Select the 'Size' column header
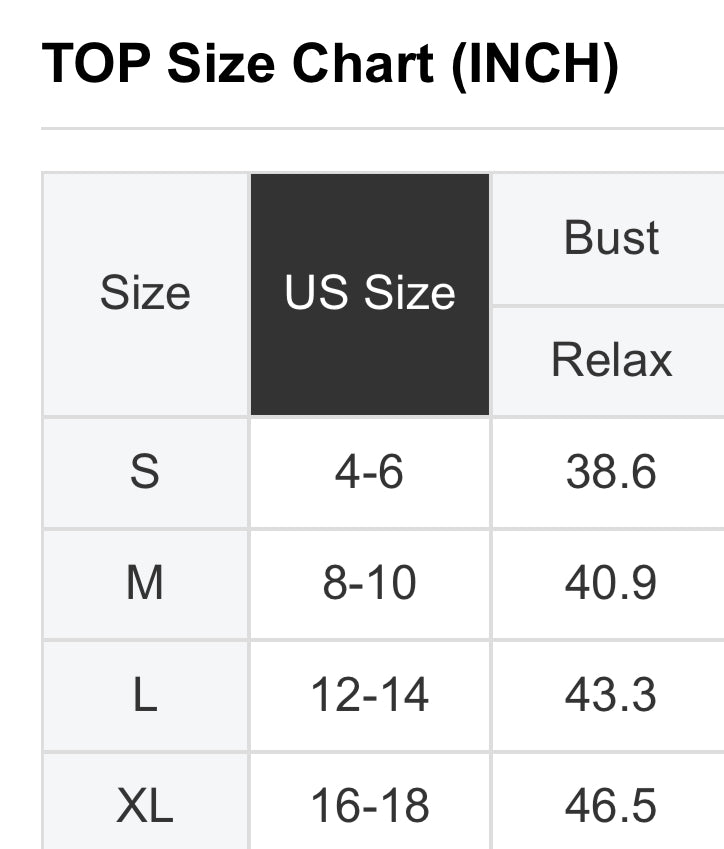The width and height of the screenshot is (724, 849). pyautogui.click(x=145, y=294)
